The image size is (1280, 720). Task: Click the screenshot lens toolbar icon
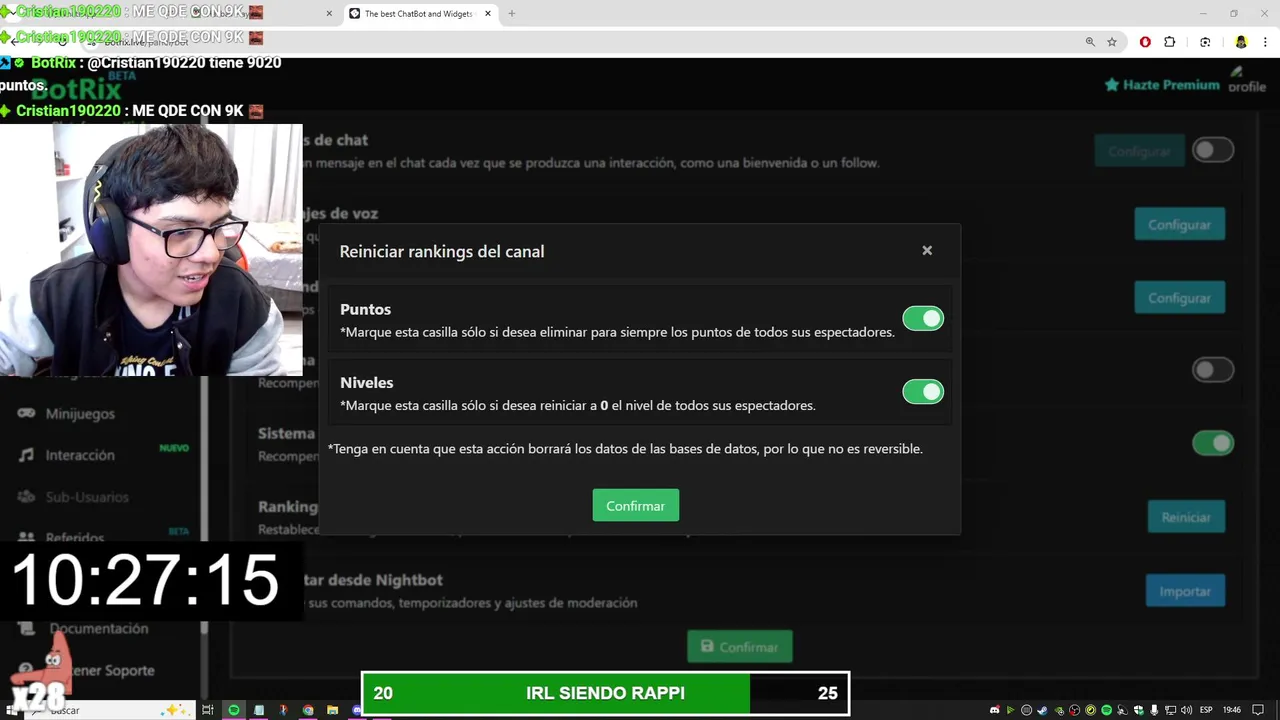(1205, 42)
